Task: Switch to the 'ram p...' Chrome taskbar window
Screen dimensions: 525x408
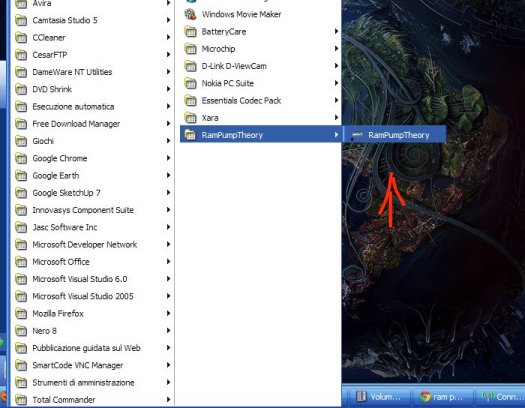Action: pos(442,397)
